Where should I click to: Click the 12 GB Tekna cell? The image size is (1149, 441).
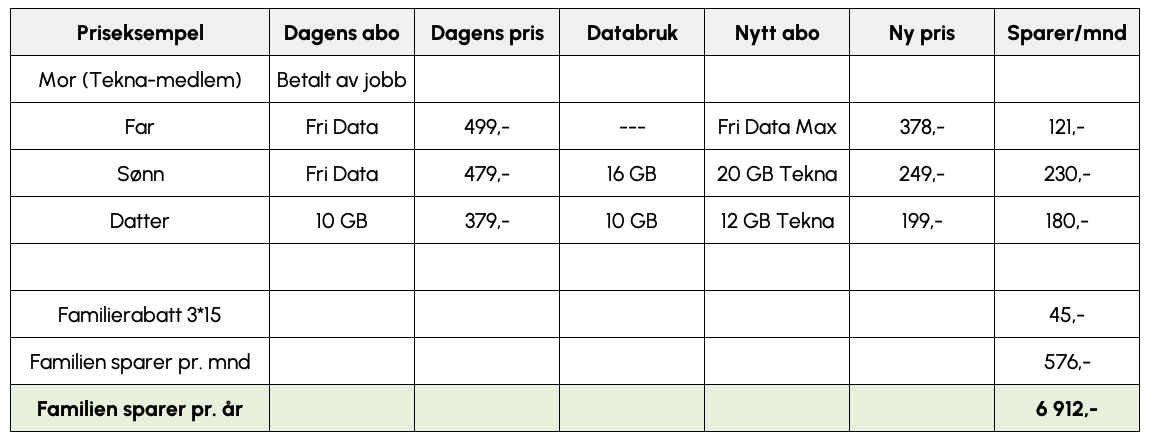point(777,221)
